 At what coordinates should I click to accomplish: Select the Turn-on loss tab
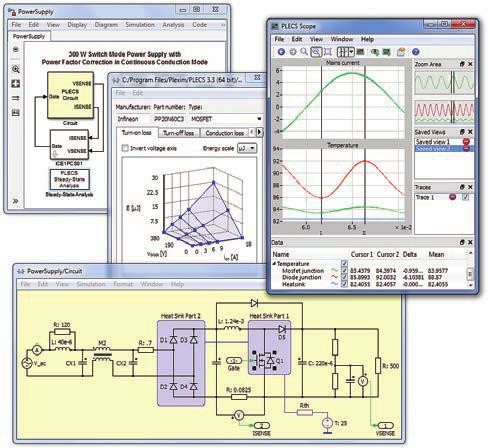[x=136, y=133]
